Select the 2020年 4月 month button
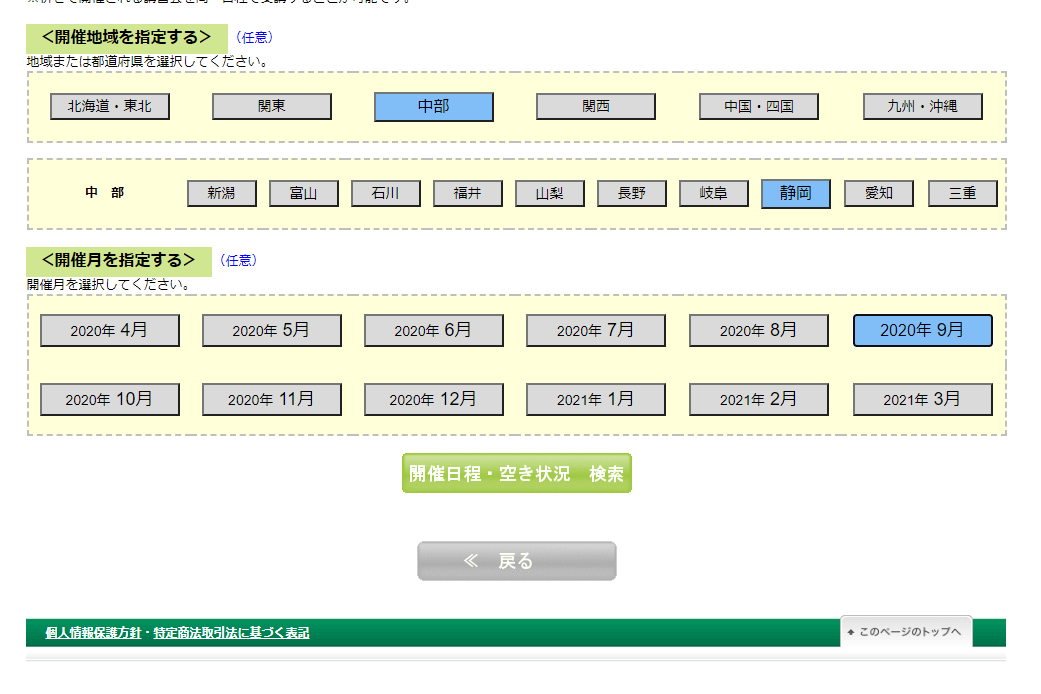The width and height of the screenshot is (1041, 694). coord(110,331)
